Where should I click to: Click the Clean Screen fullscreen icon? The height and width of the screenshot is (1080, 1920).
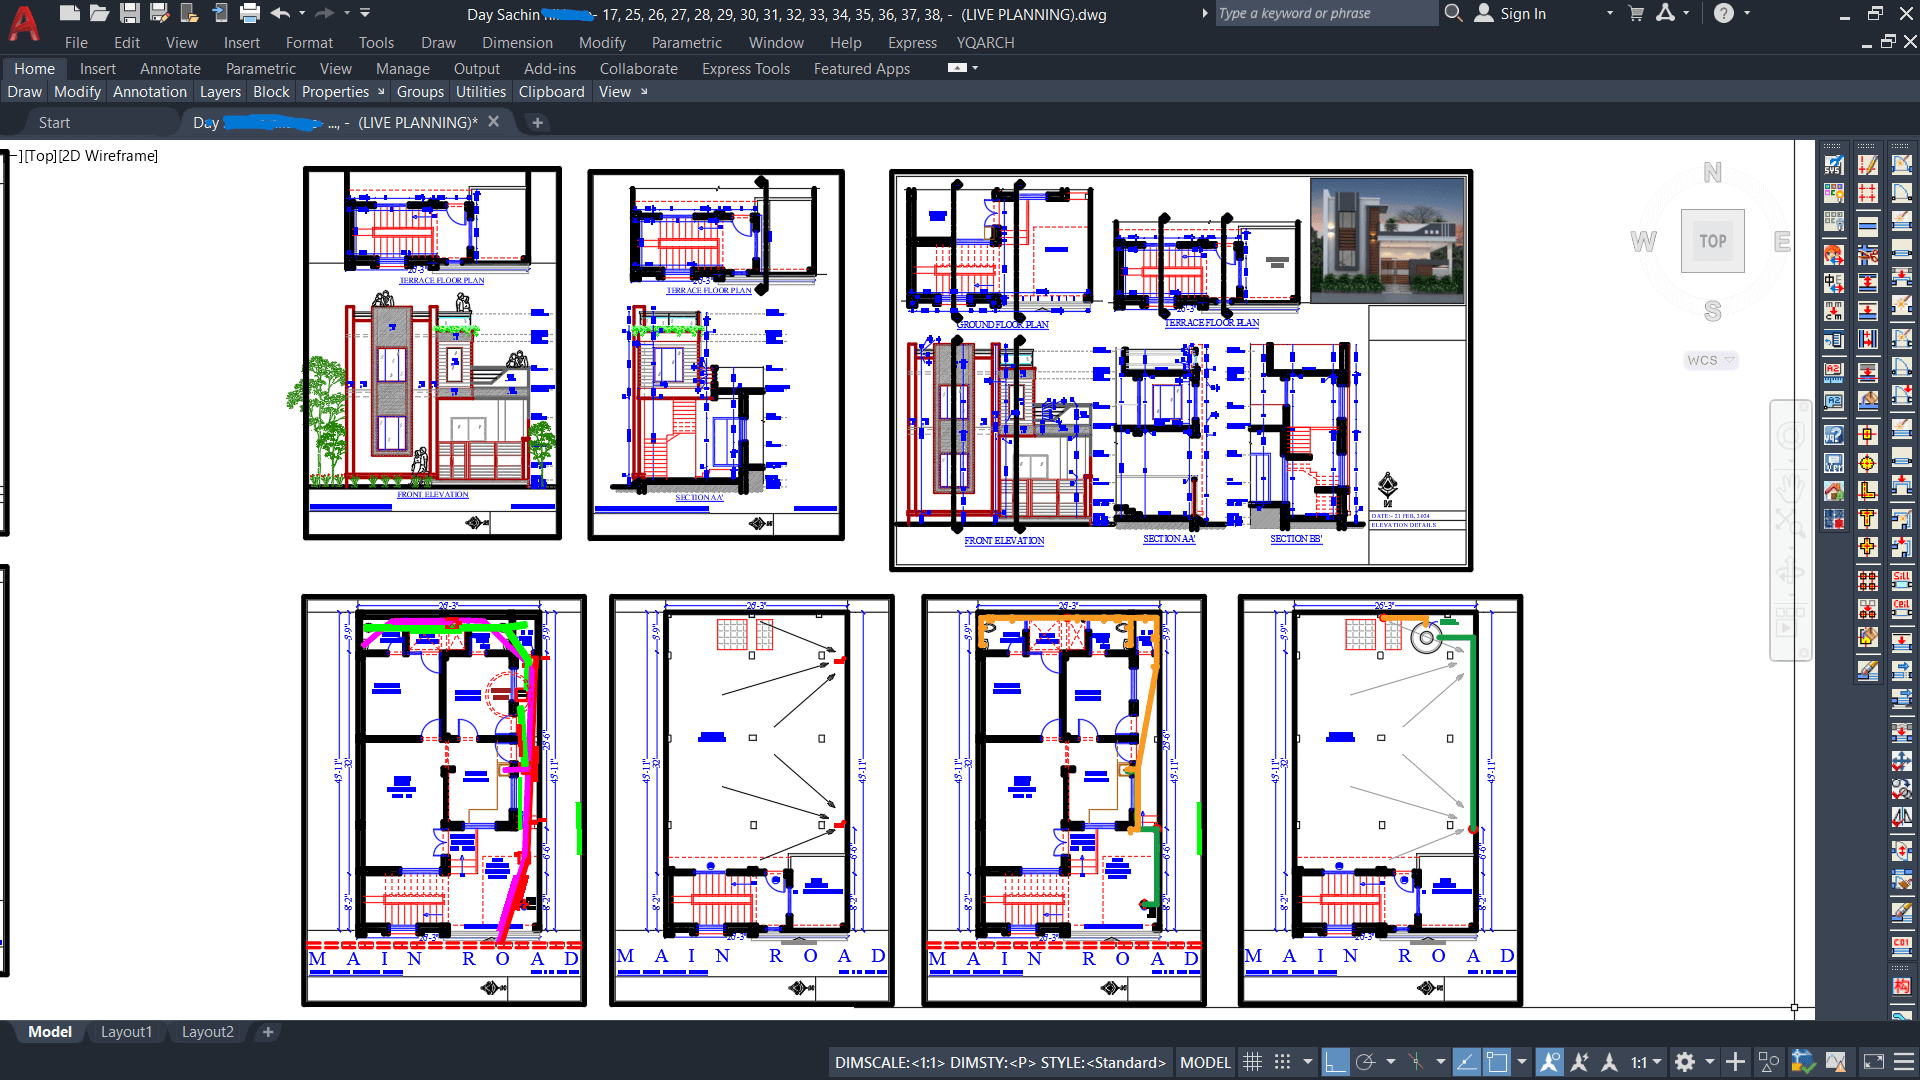(x=1874, y=1062)
